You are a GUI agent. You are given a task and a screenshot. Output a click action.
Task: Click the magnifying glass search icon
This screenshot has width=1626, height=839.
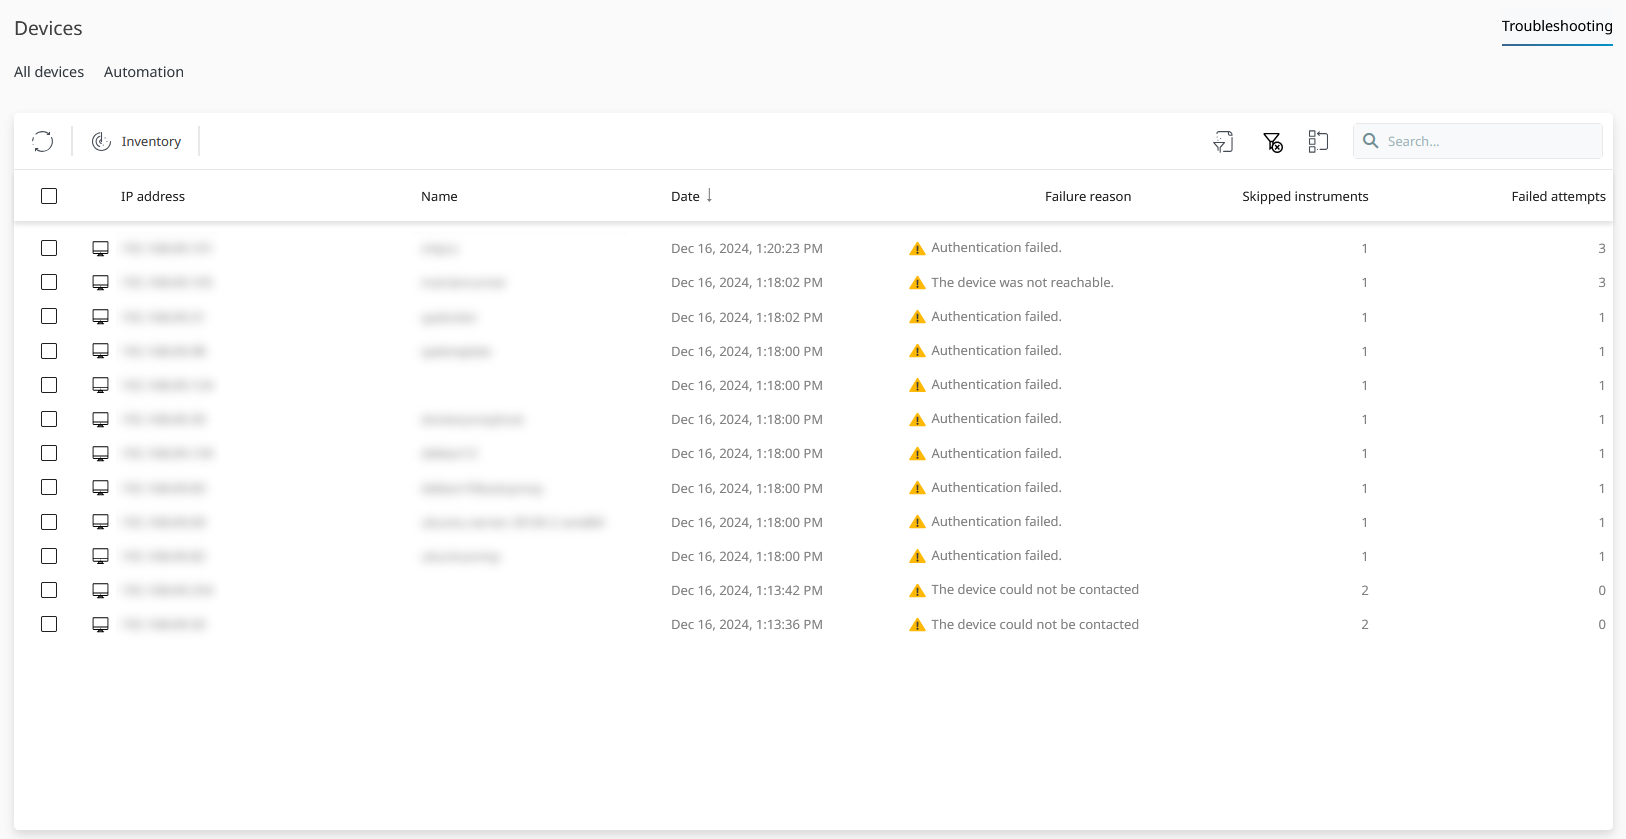click(1371, 141)
